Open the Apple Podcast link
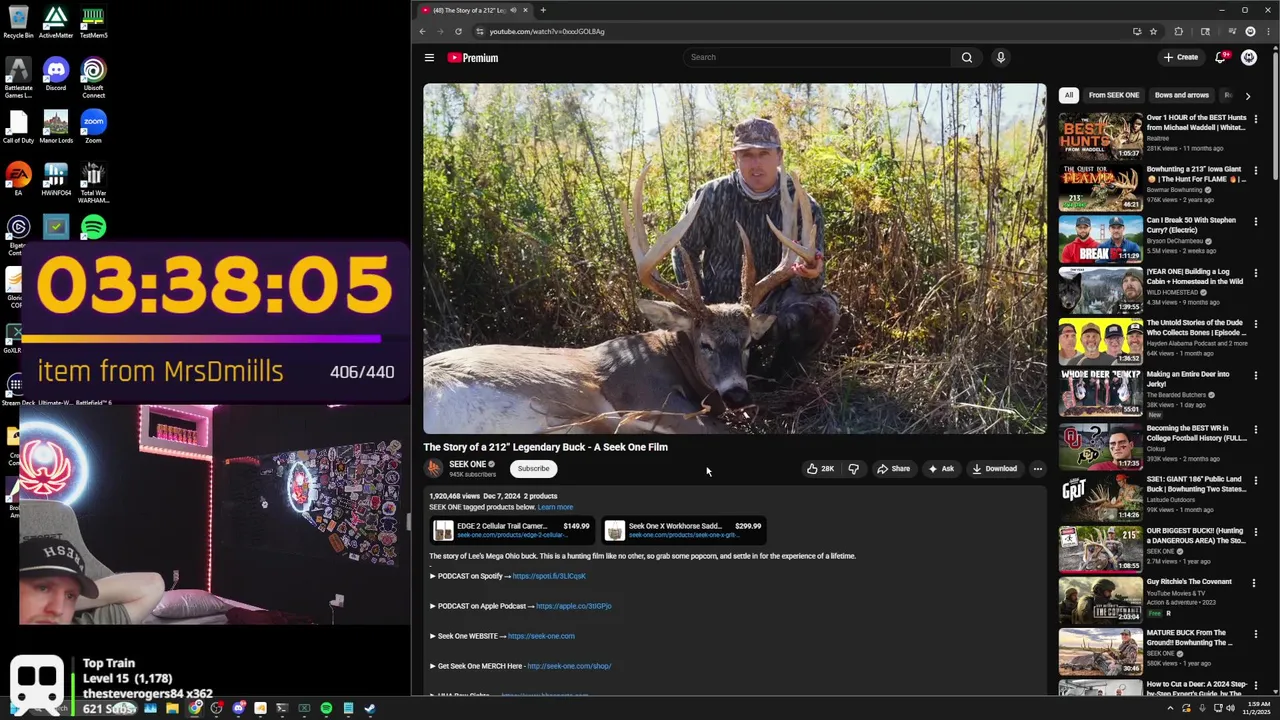This screenshot has width=1280, height=720. pyautogui.click(x=573, y=606)
